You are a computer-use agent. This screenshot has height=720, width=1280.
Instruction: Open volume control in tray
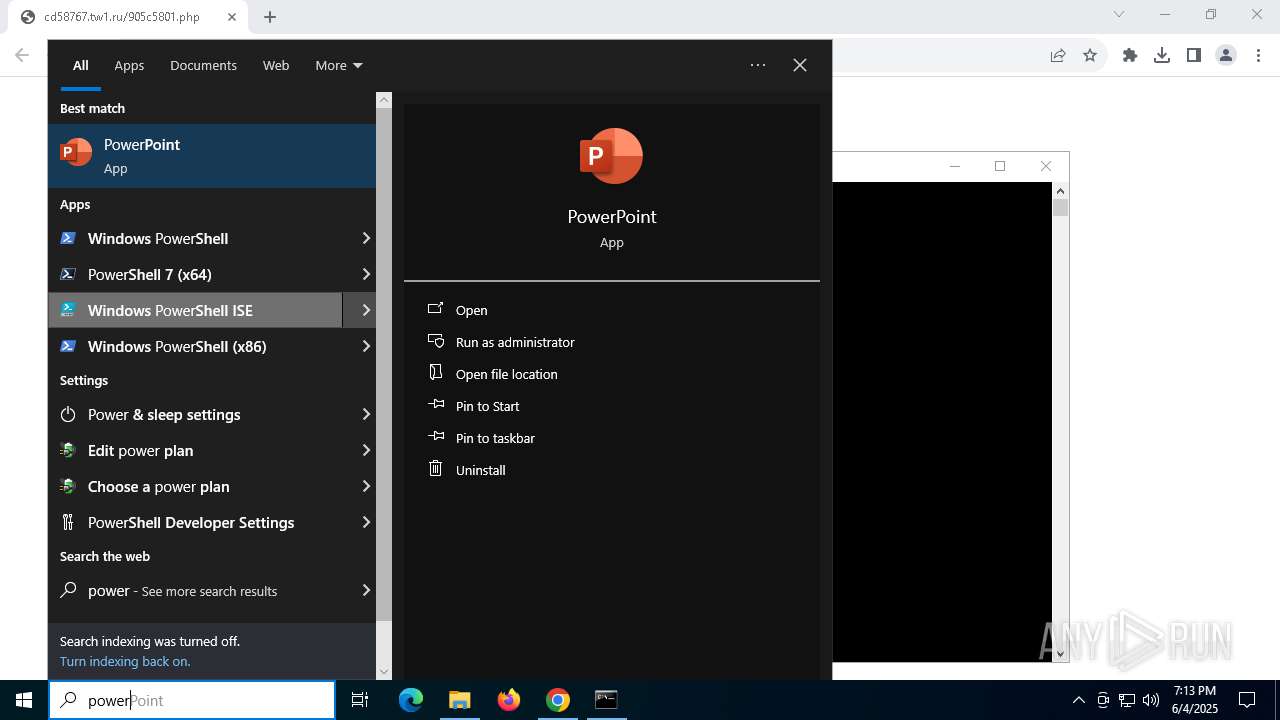click(x=1151, y=700)
